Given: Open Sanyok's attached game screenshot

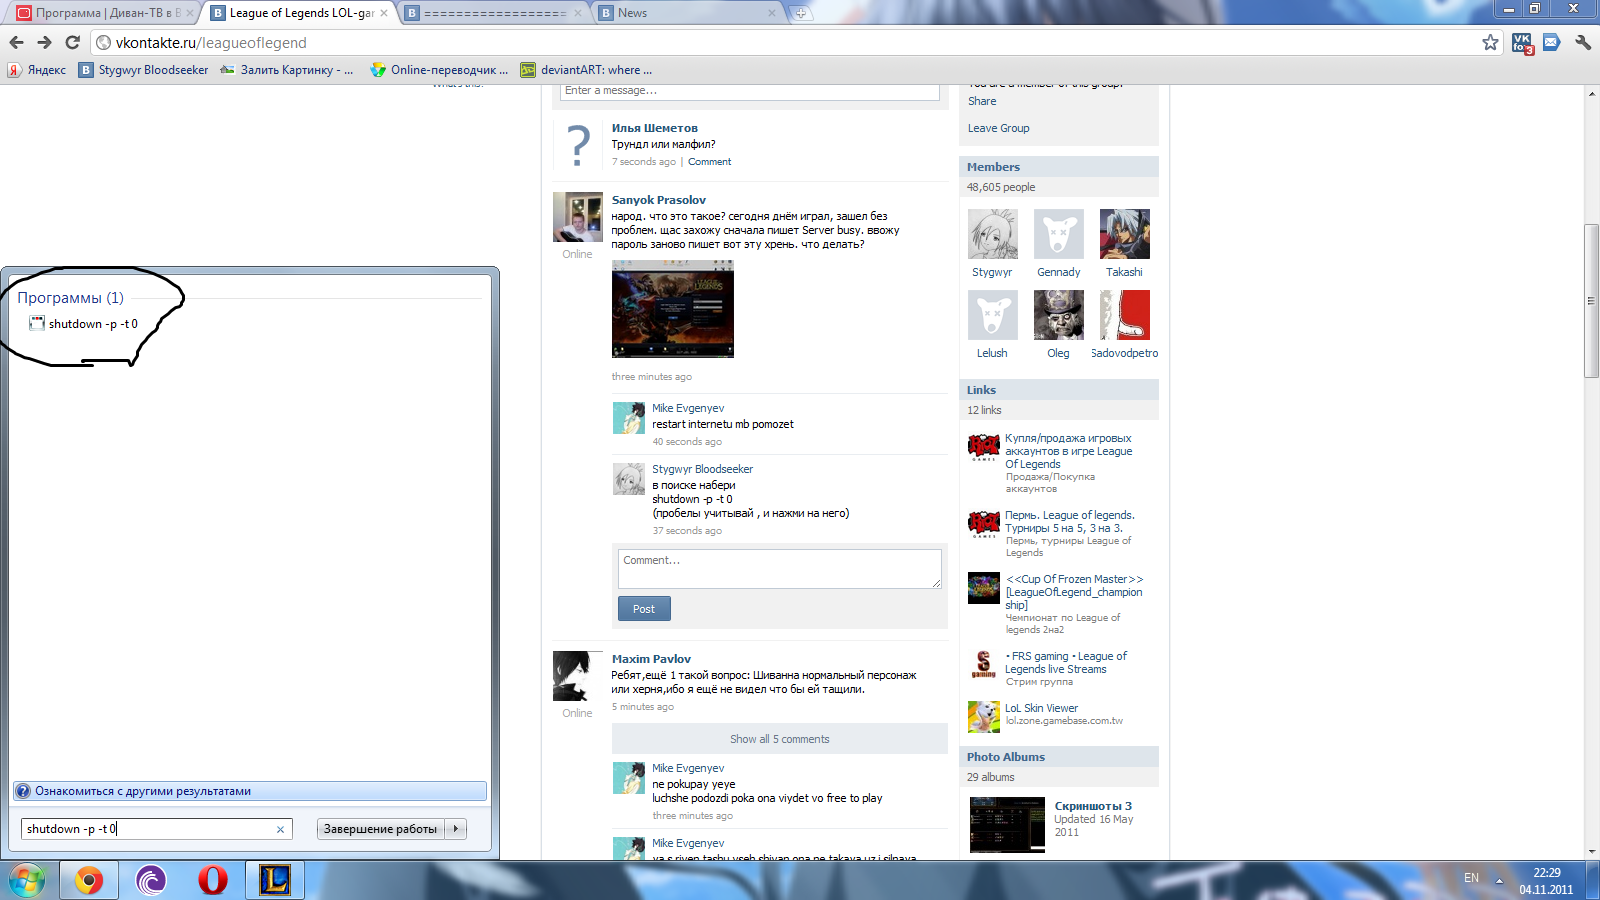Looking at the screenshot, I should click(673, 309).
